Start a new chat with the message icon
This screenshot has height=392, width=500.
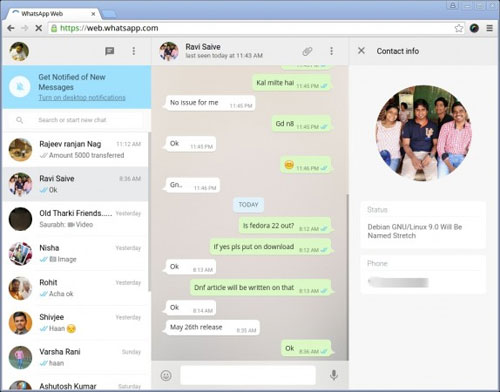pyautogui.click(x=110, y=51)
